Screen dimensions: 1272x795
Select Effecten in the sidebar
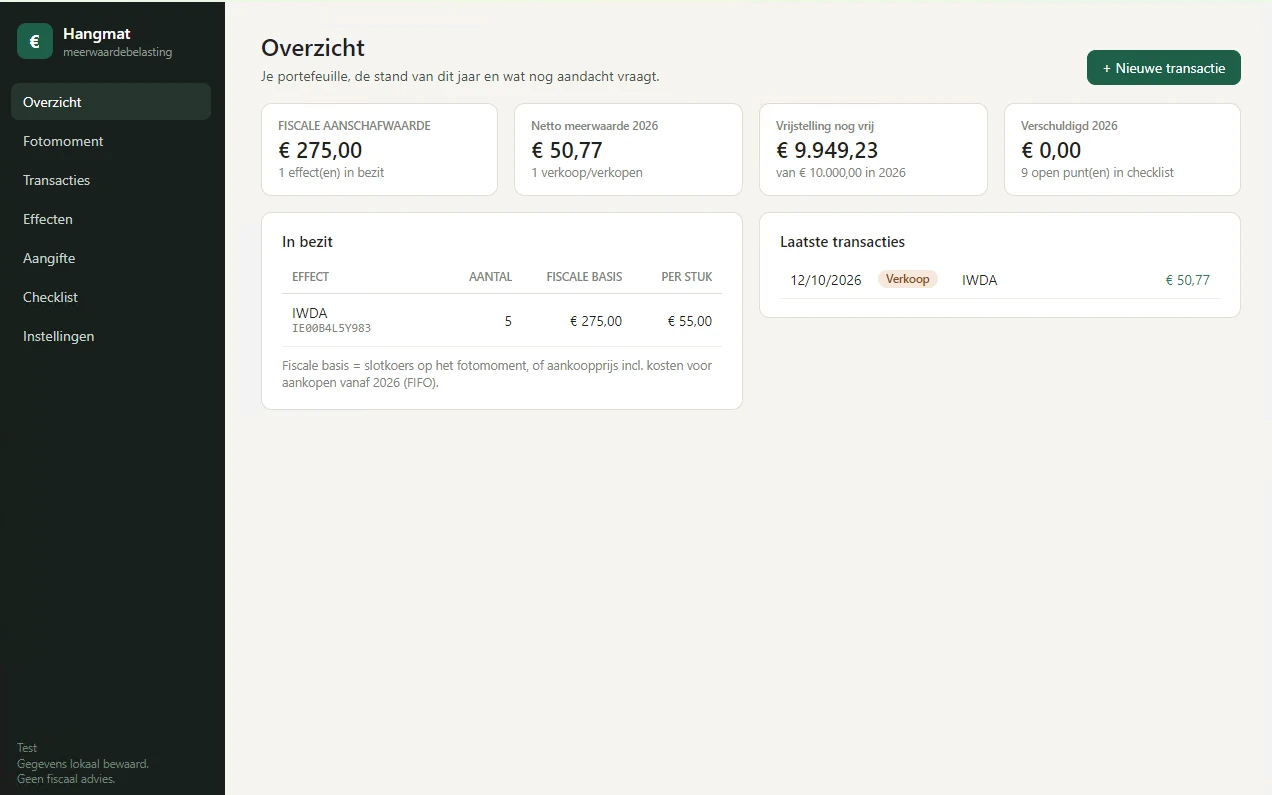pos(111,219)
